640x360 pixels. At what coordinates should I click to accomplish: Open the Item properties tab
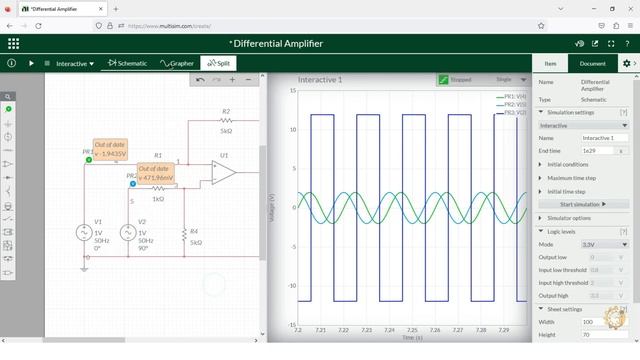(x=550, y=64)
